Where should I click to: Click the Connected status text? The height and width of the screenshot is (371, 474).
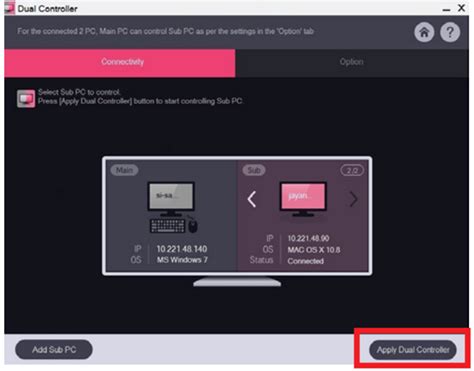pyautogui.click(x=306, y=261)
